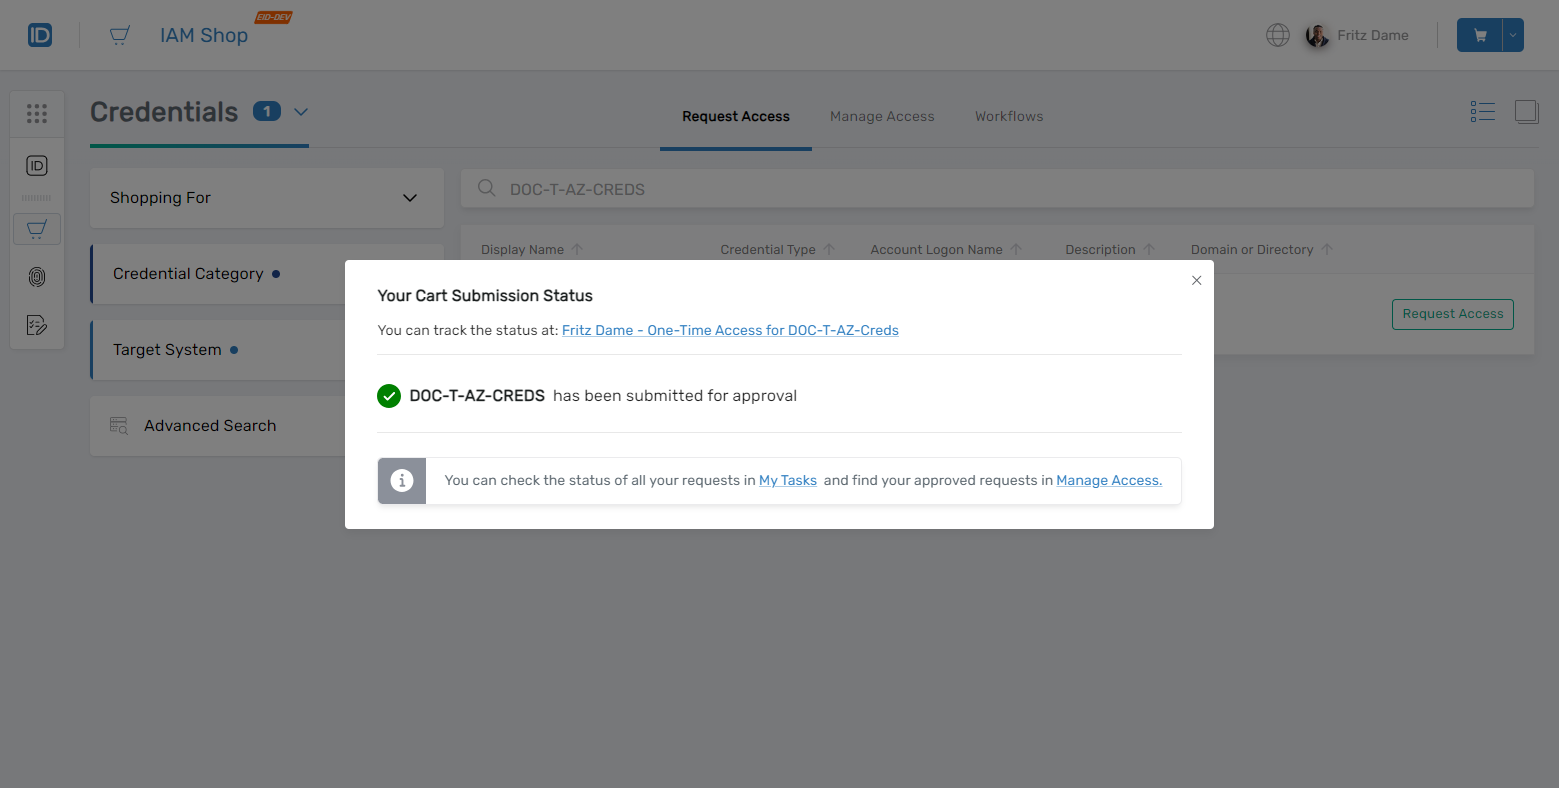Click the globe language icon
Viewport: 1559px width, 788px height.
click(1277, 34)
